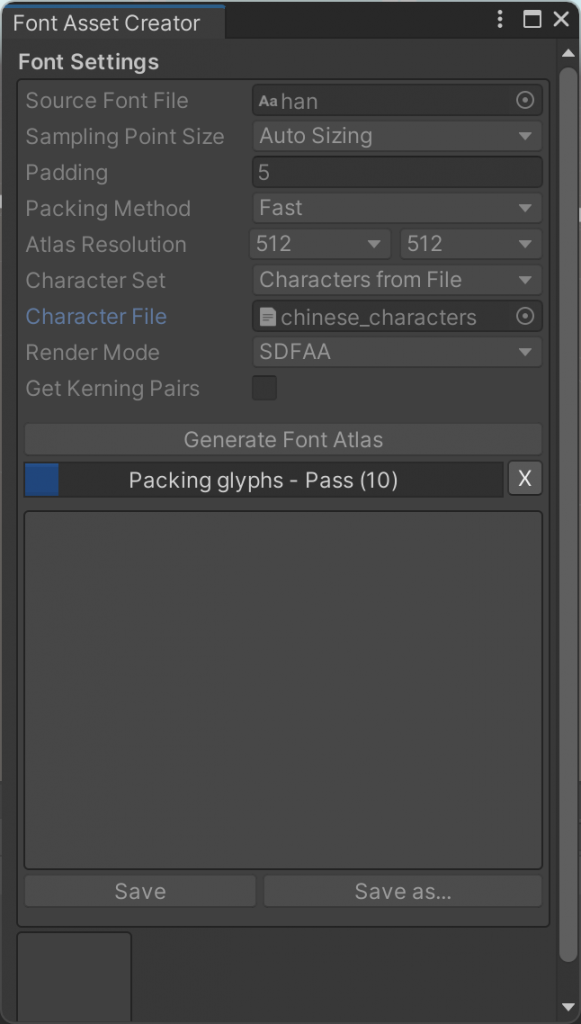
Task: Open the panel's three-dot options menu
Action: (x=500, y=19)
